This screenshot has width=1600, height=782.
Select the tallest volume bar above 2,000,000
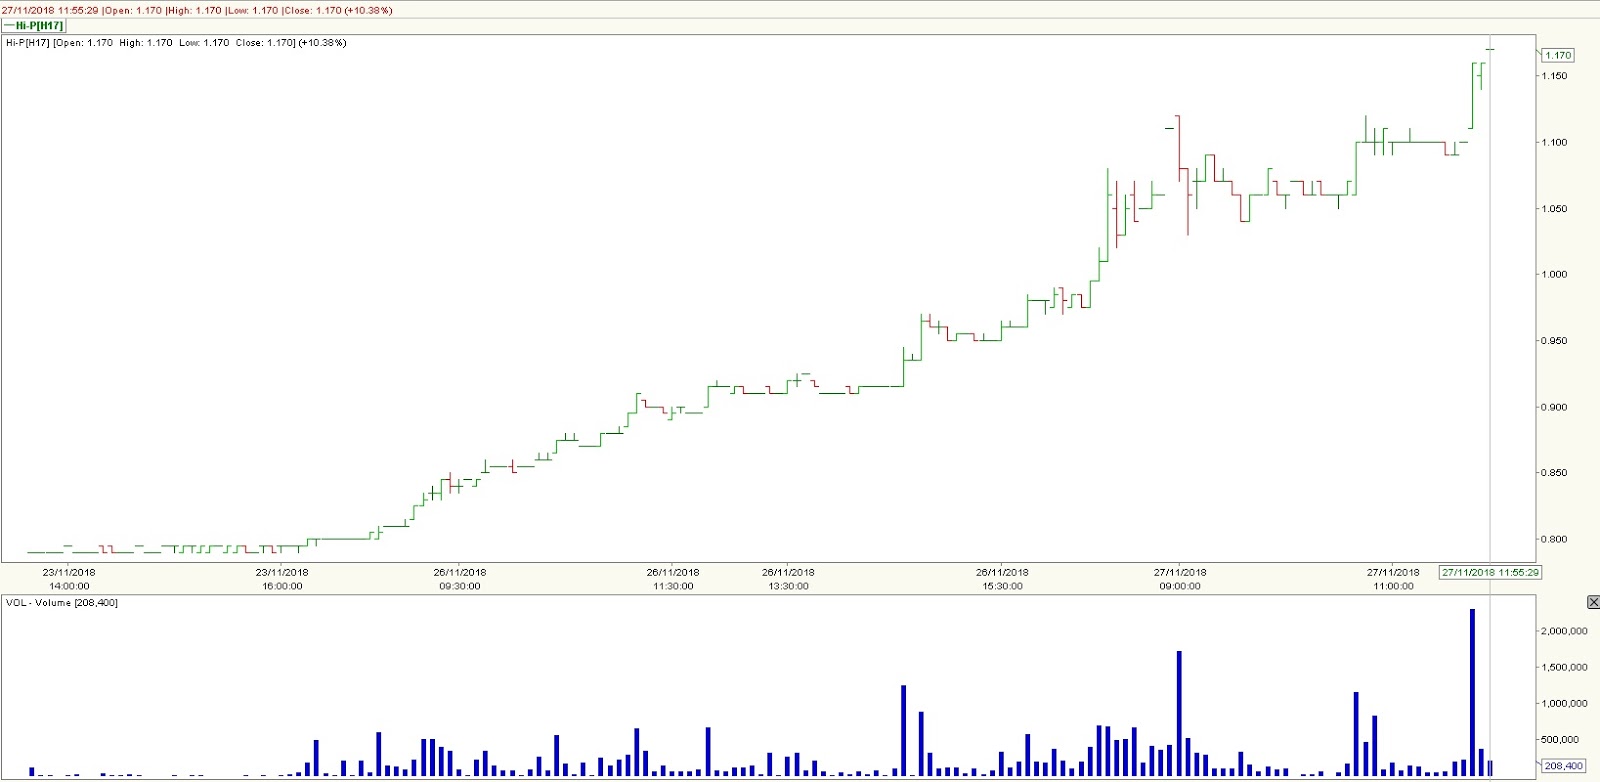1472,692
